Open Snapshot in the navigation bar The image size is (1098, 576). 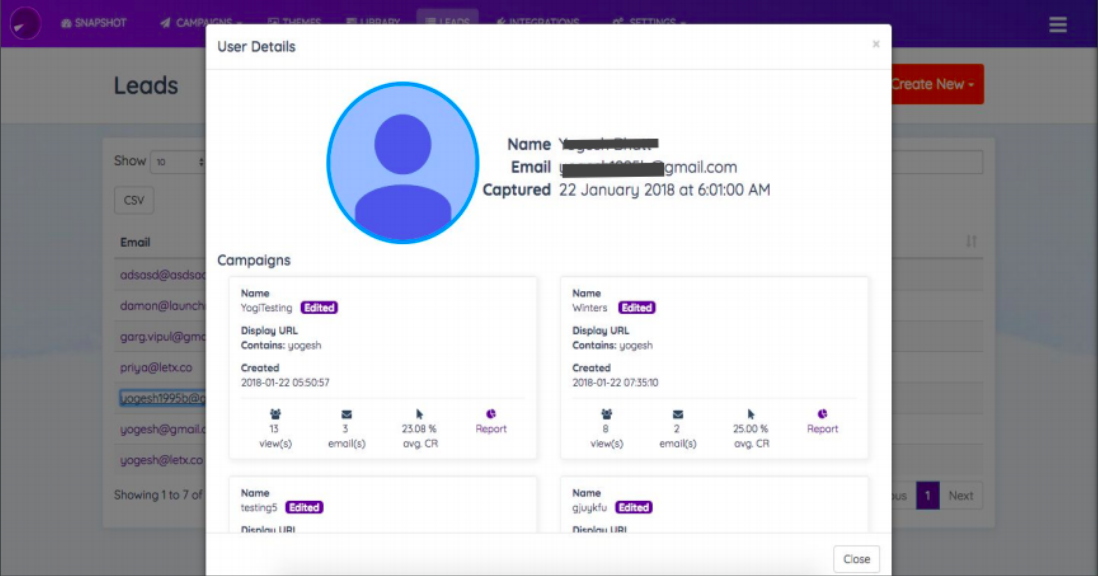tap(93, 23)
